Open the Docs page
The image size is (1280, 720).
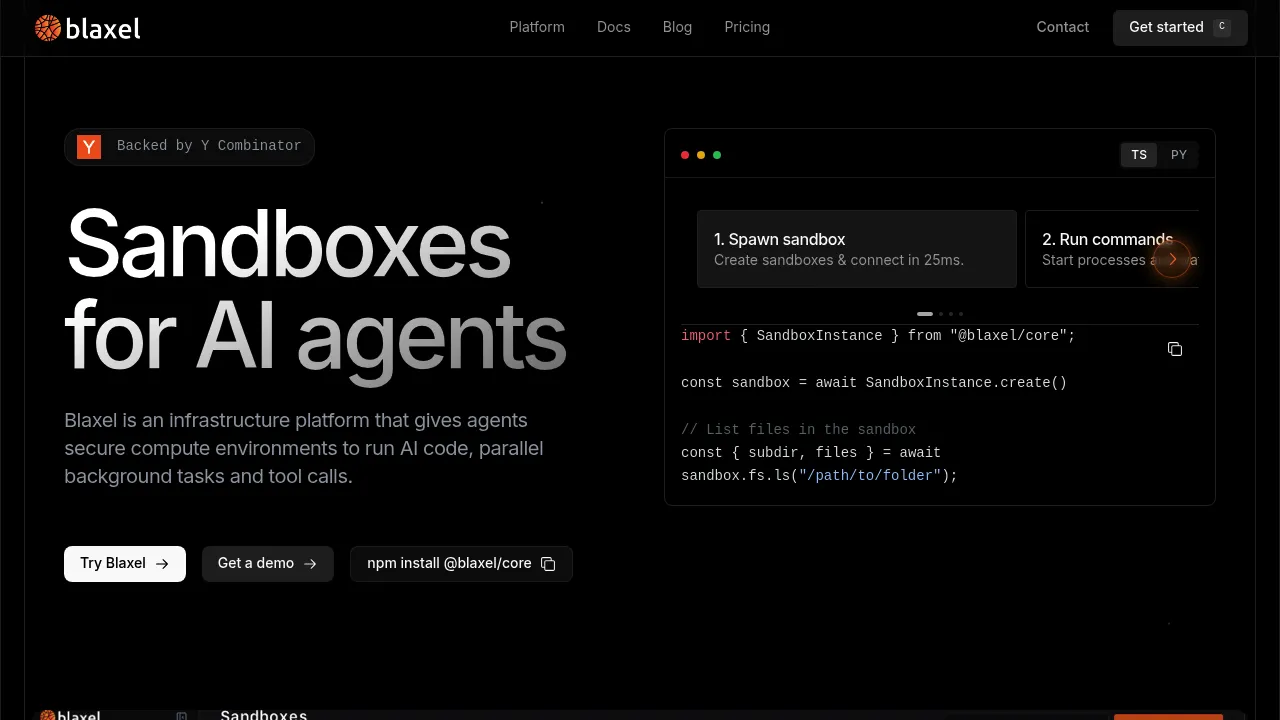pos(614,27)
